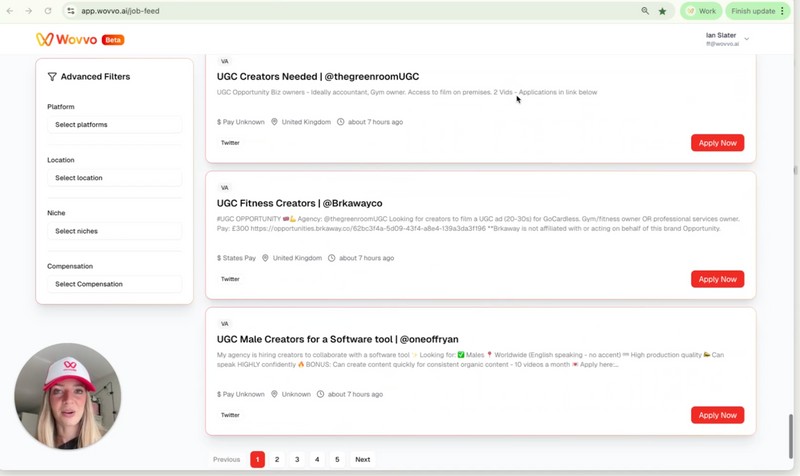This screenshot has height=476, width=800.
Task: Click location pin icon on oneoffryan card
Action: tap(274, 394)
